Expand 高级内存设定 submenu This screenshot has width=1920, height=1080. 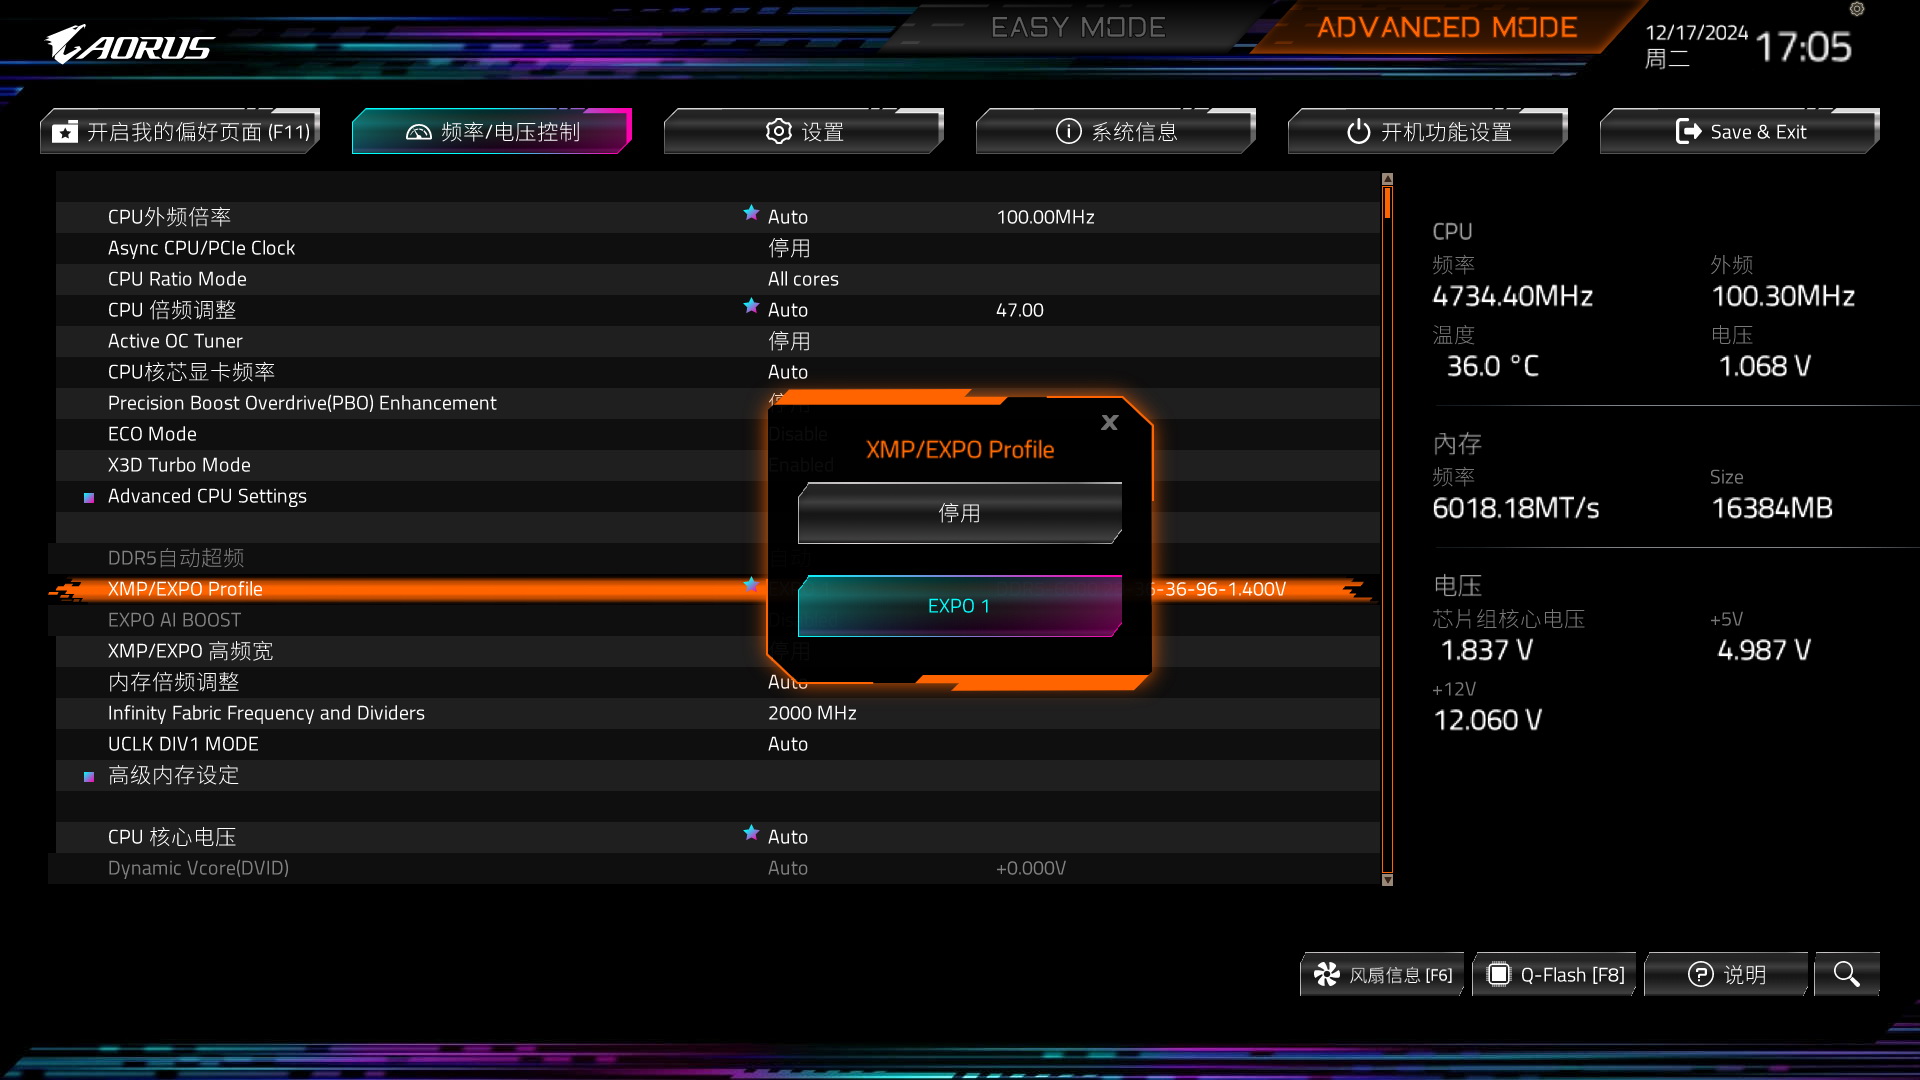(173, 775)
